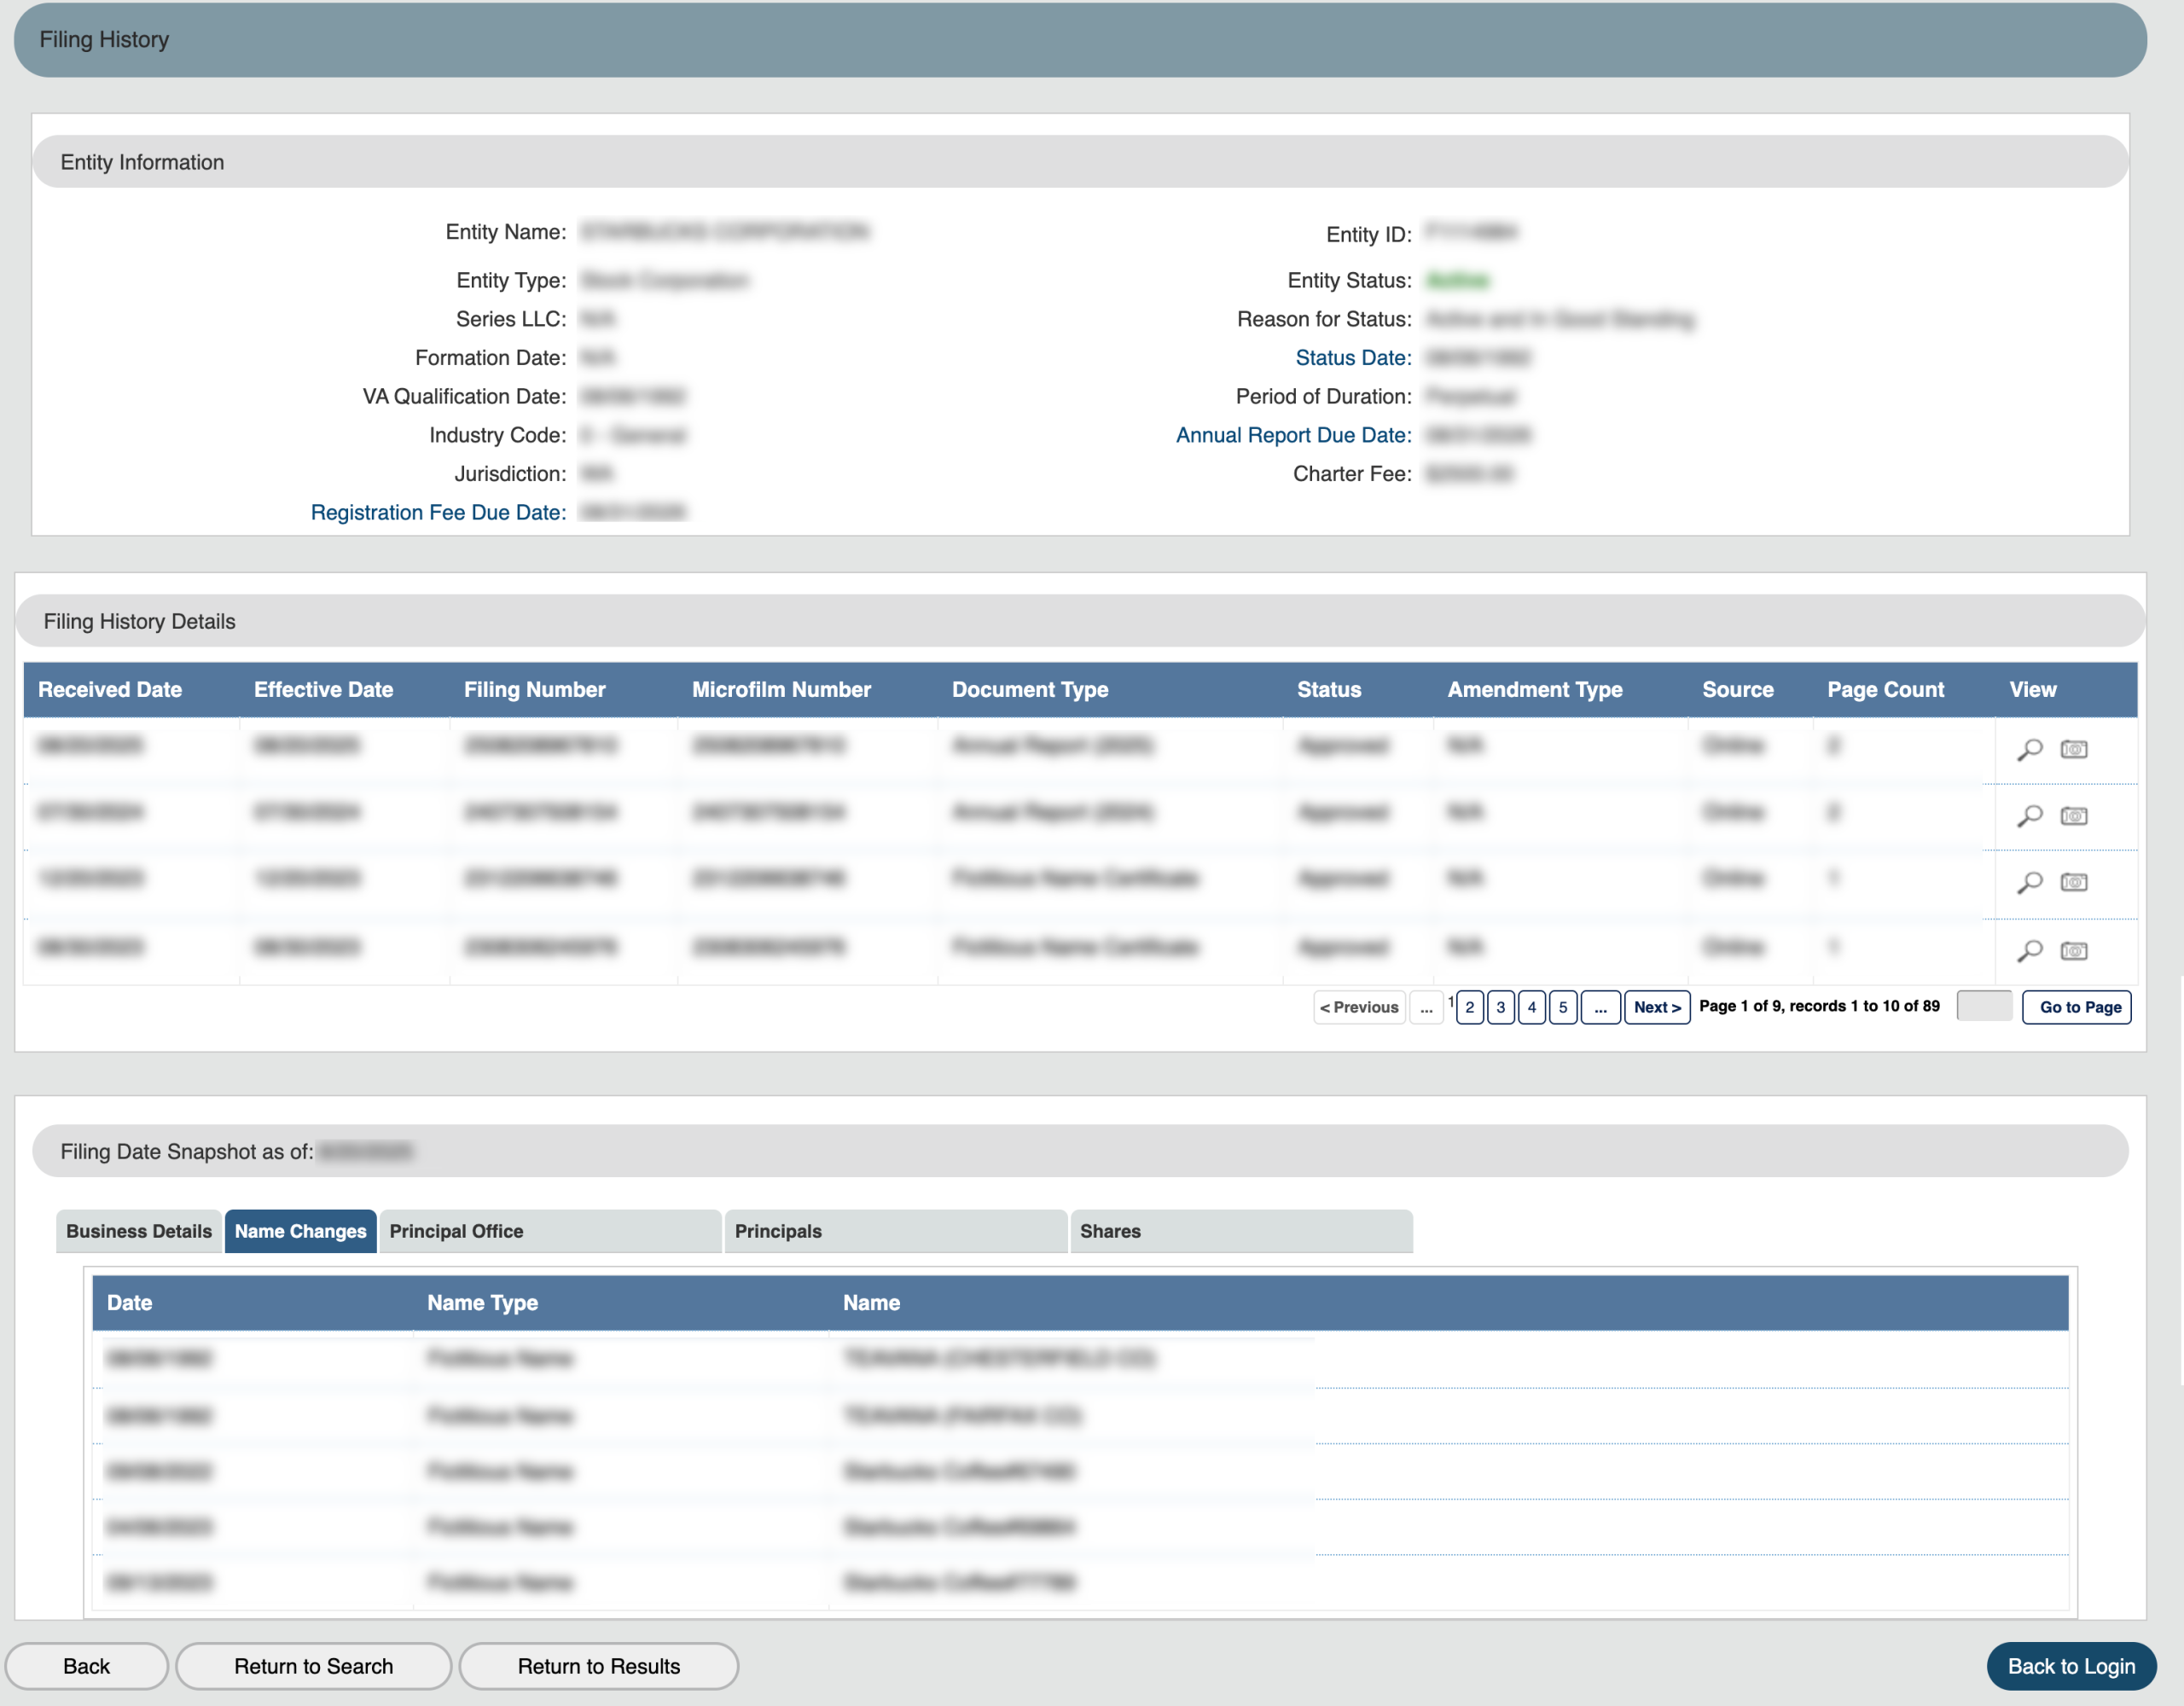Screen dimensions: 2184x1706
Task: Click the 'Filing History' page title
Action: tap(104, 39)
